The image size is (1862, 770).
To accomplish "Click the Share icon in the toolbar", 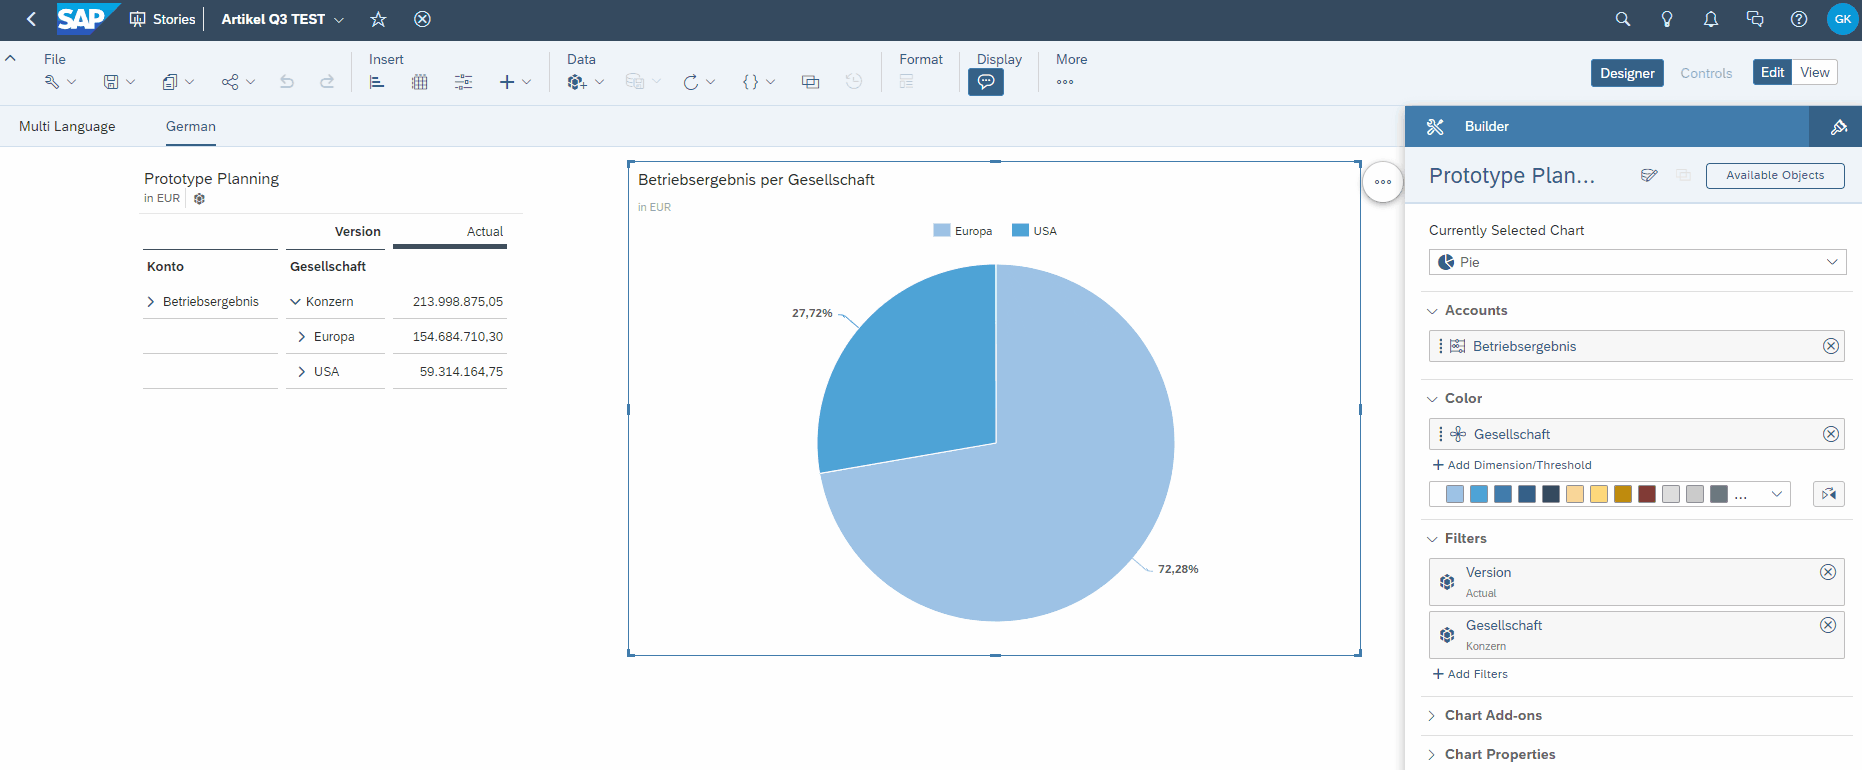I will tap(230, 82).
